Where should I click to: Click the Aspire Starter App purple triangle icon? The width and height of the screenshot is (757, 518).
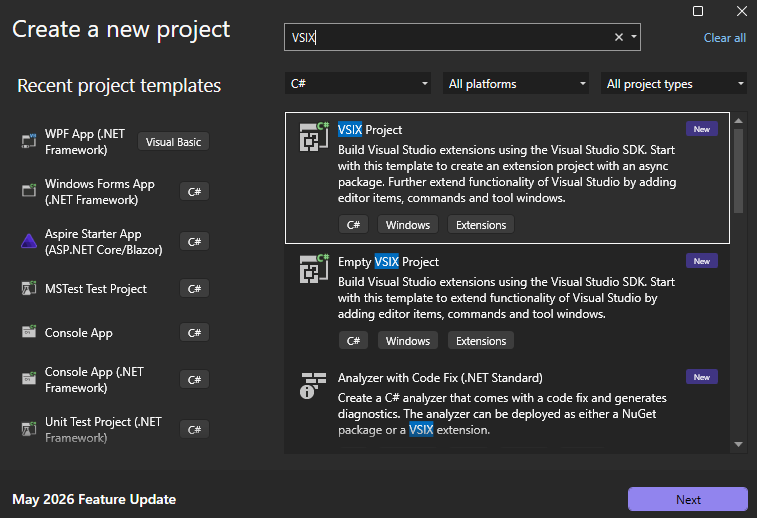click(29, 241)
